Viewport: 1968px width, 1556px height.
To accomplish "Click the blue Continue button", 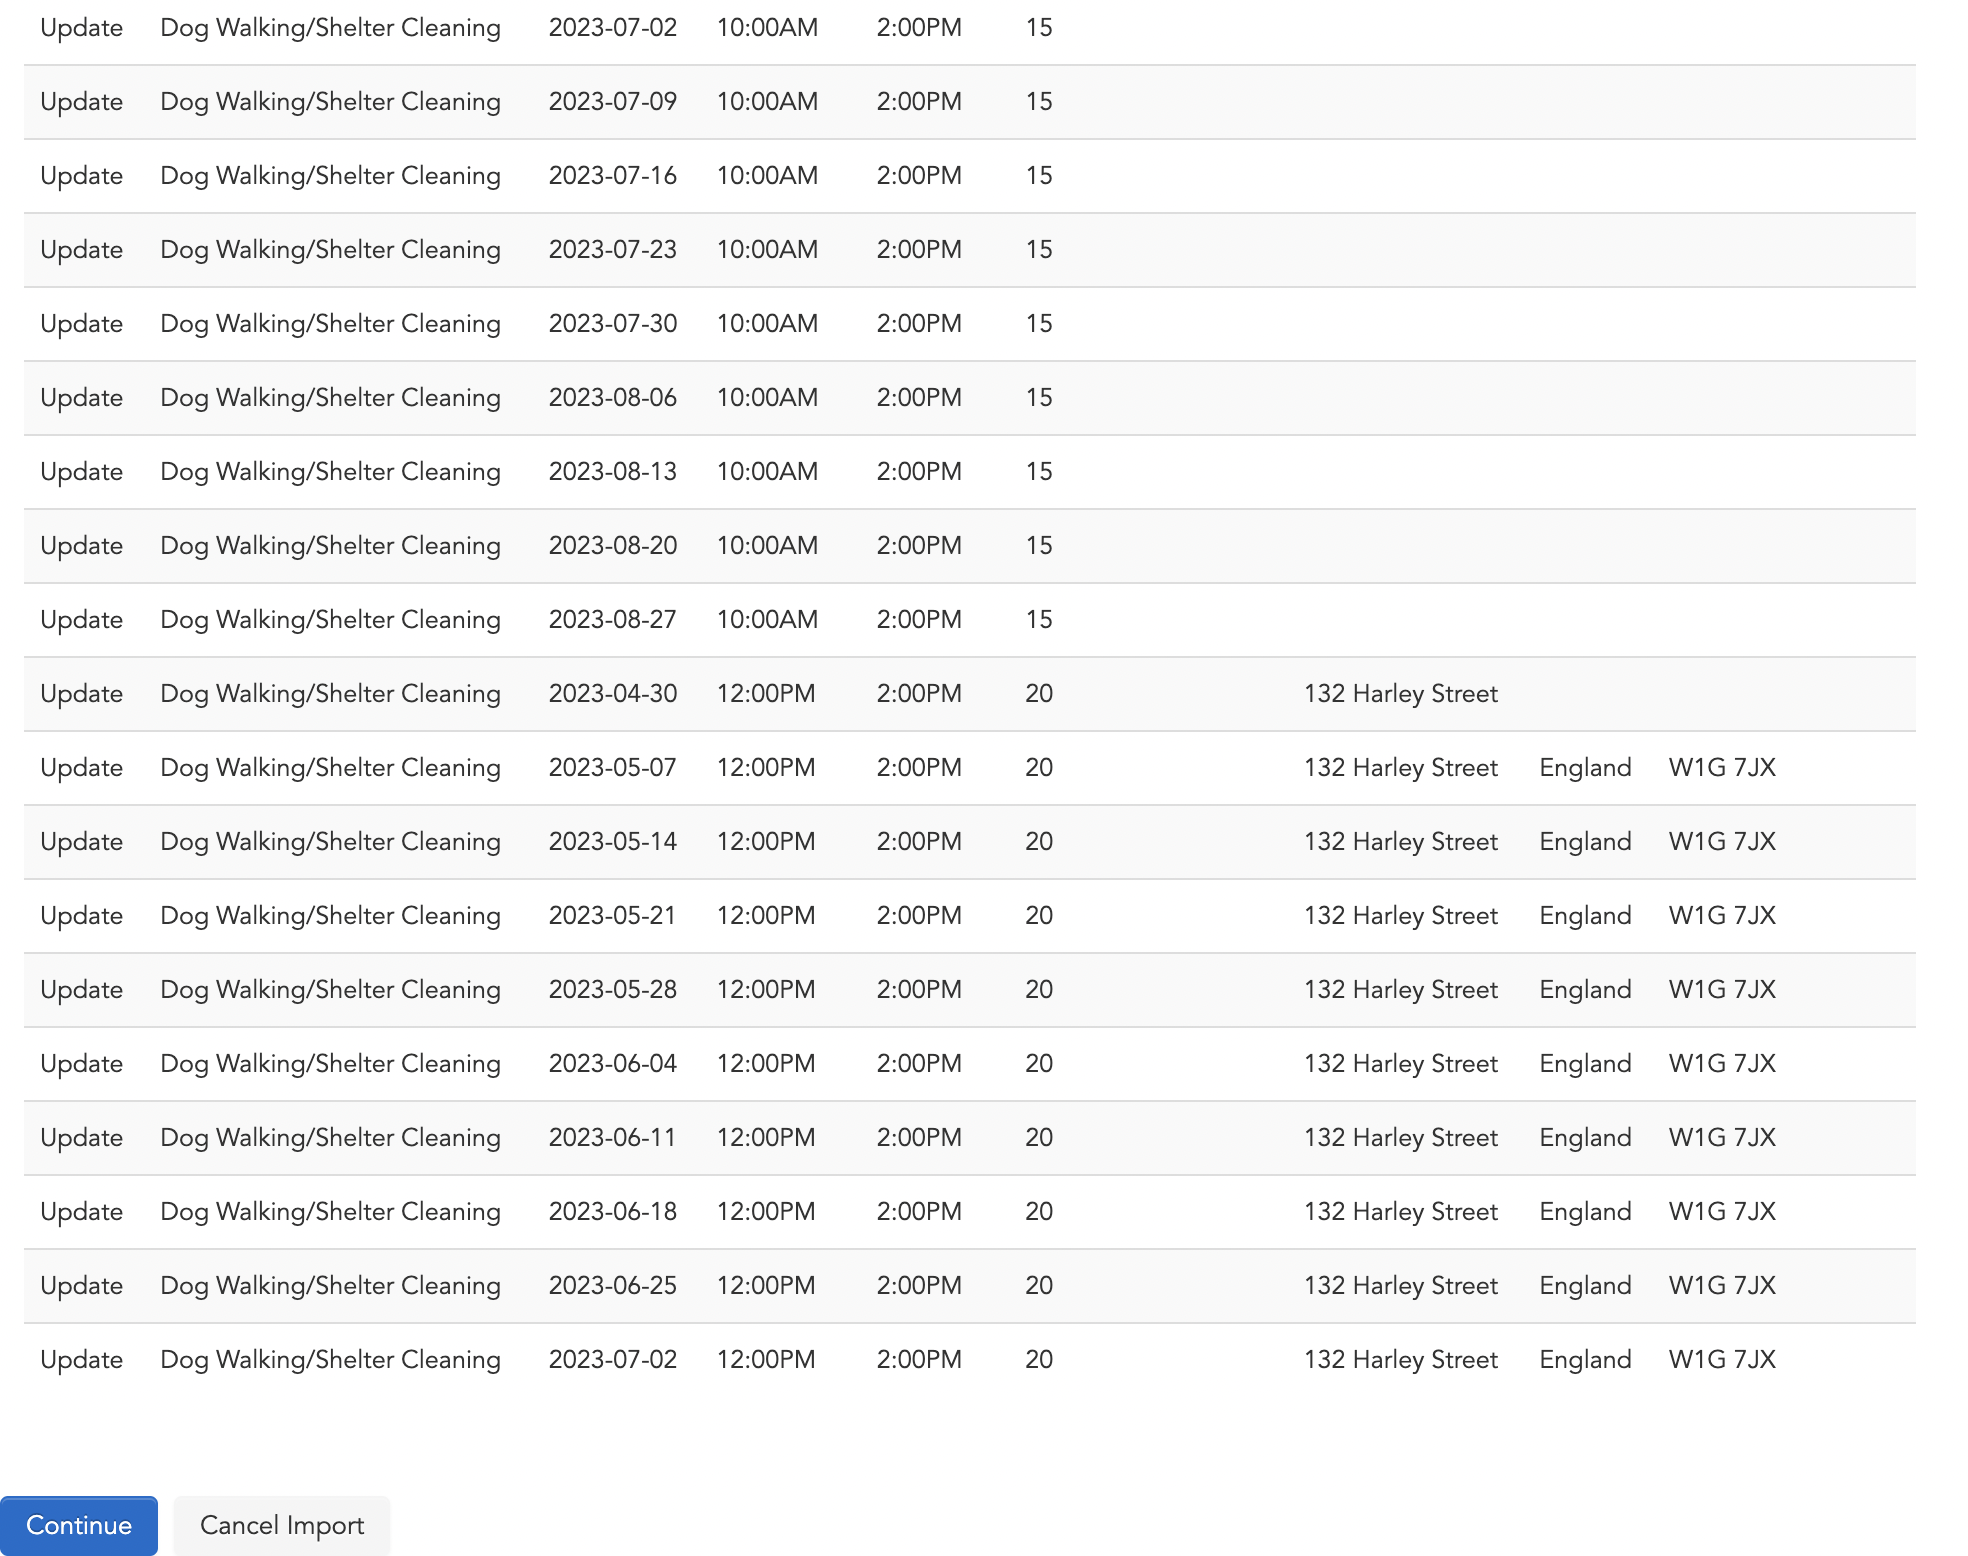I will [x=79, y=1525].
